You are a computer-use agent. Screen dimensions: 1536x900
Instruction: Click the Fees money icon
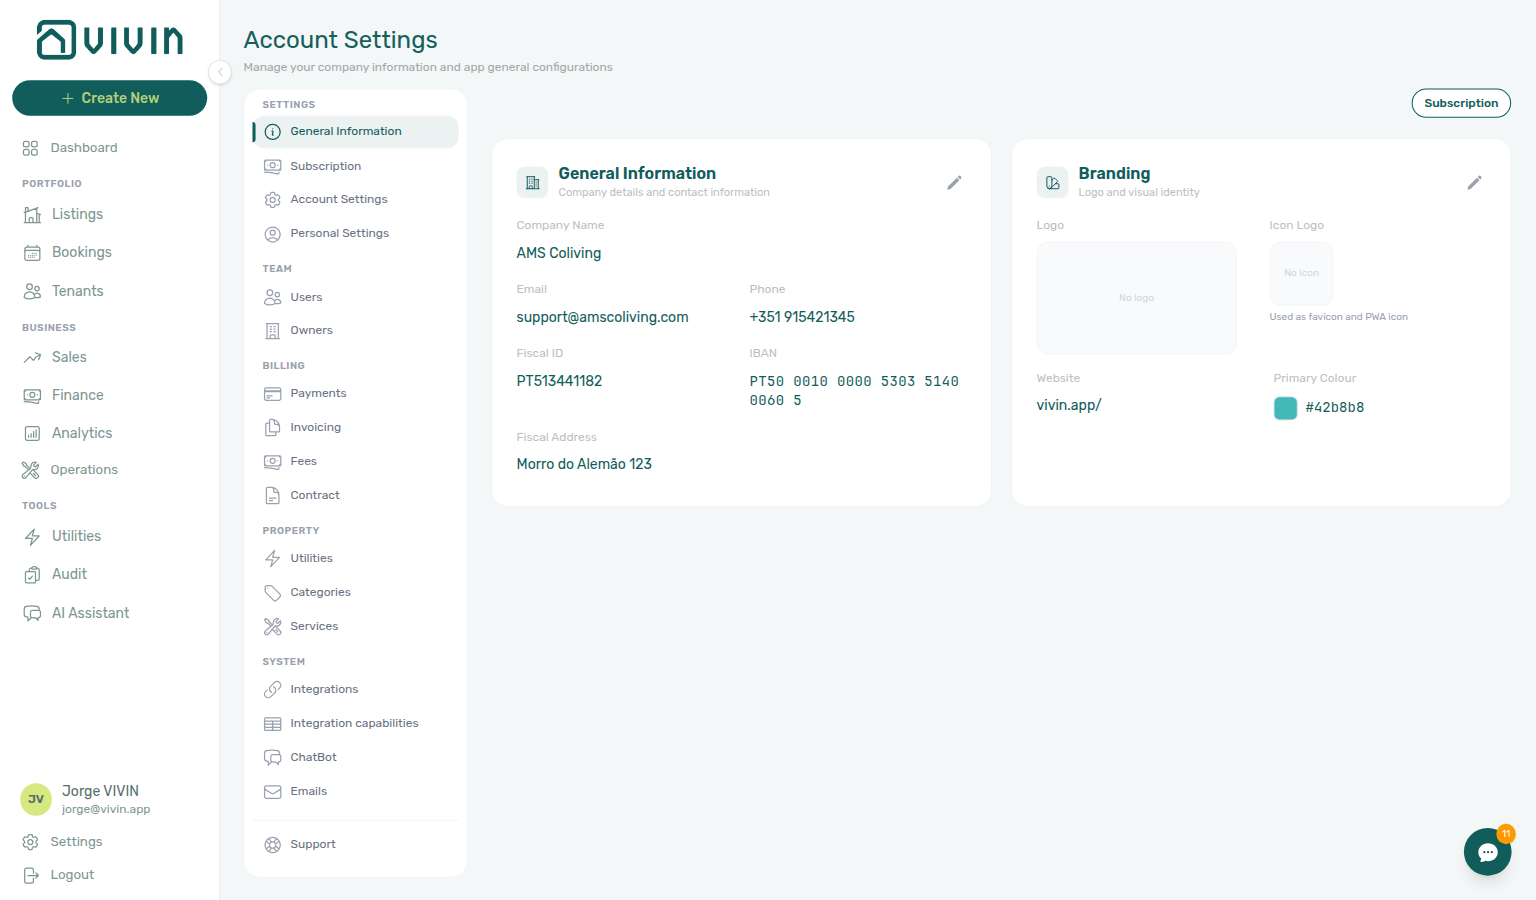272,462
